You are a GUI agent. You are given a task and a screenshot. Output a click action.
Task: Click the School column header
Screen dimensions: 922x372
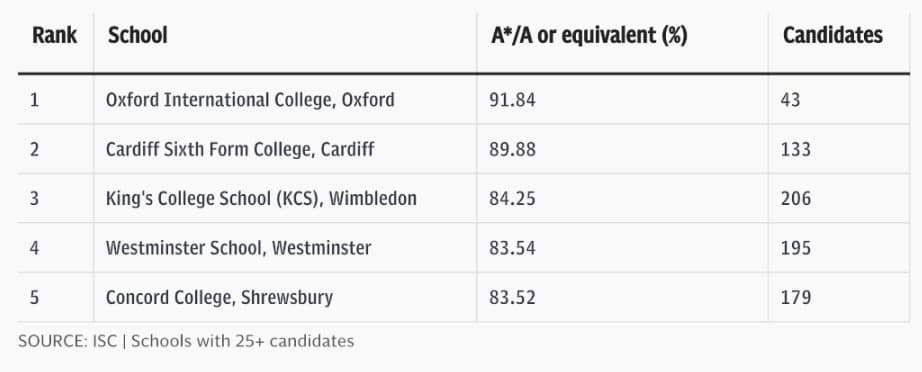pos(138,36)
